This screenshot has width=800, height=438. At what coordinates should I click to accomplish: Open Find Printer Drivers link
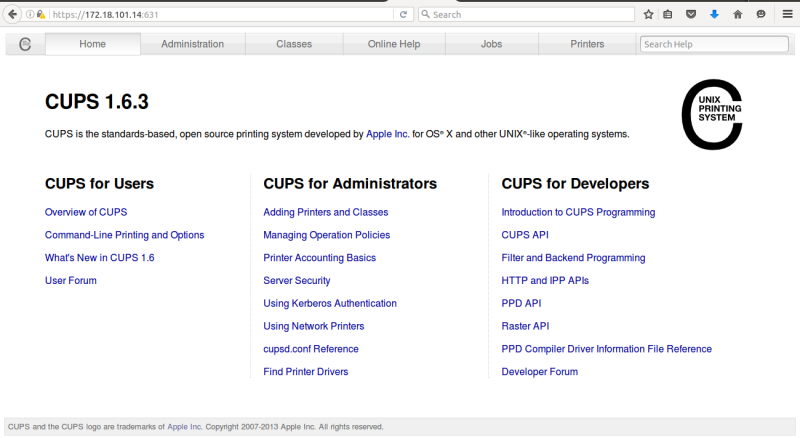(306, 372)
